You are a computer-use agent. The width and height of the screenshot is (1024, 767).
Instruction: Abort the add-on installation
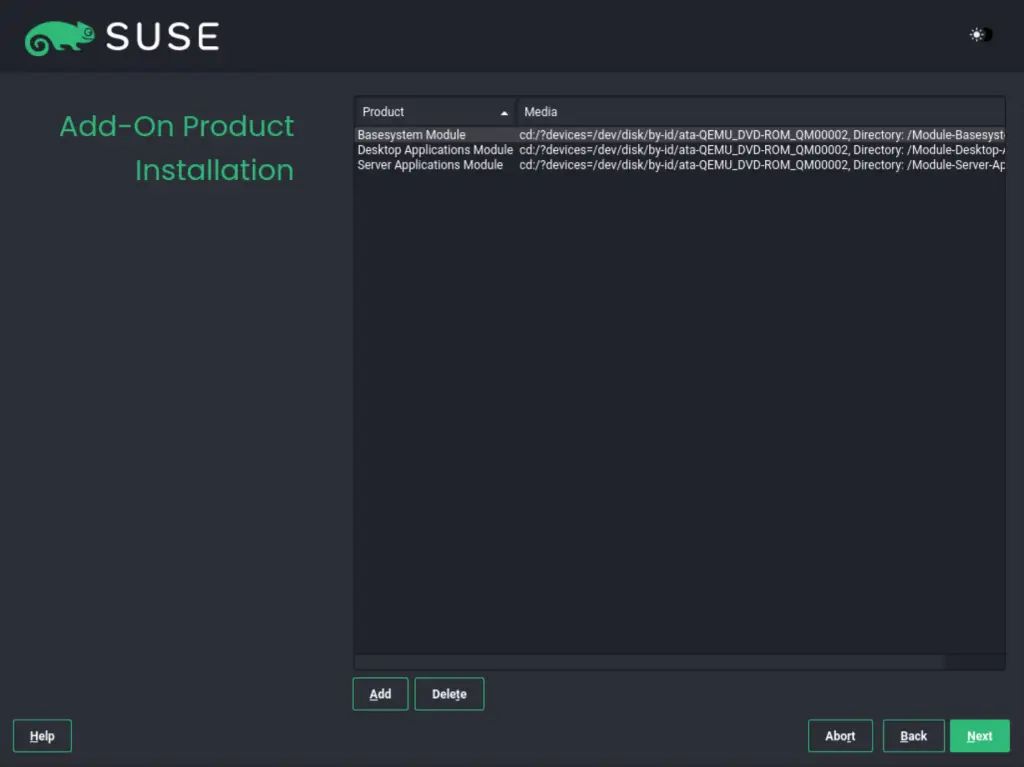tap(840, 735)
